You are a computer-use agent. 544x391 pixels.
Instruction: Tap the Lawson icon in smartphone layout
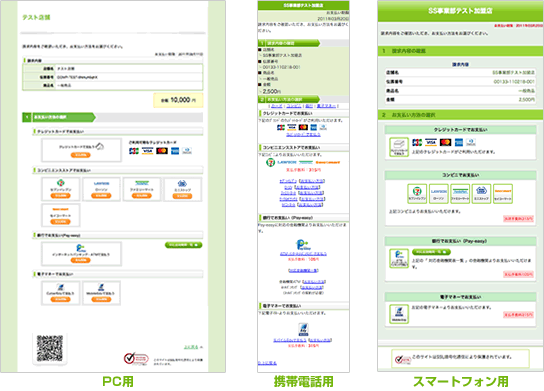pos(439,194)
